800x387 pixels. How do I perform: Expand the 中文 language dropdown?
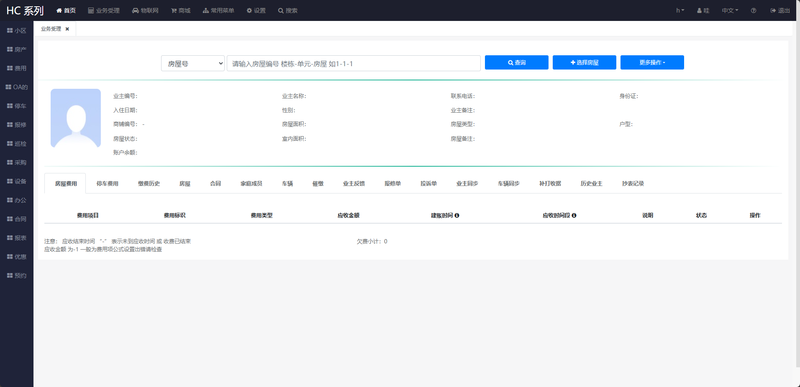[x=730, y=10]
